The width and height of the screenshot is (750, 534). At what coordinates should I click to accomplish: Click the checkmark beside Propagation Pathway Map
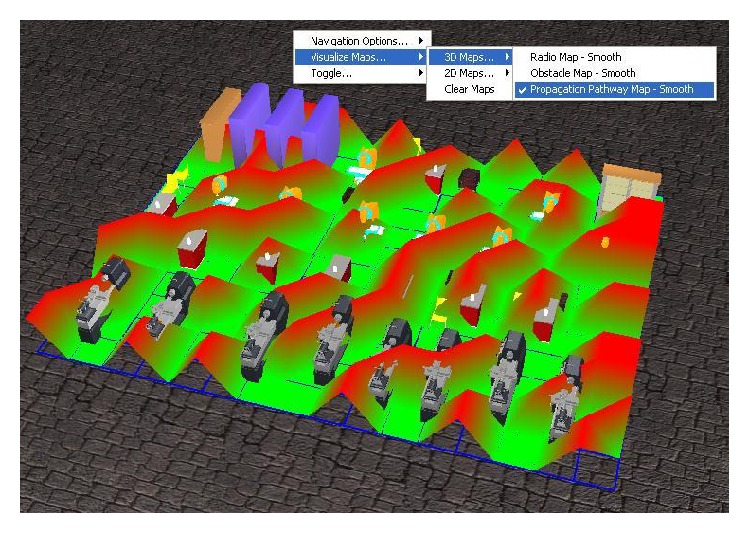(x=522, y=90)
